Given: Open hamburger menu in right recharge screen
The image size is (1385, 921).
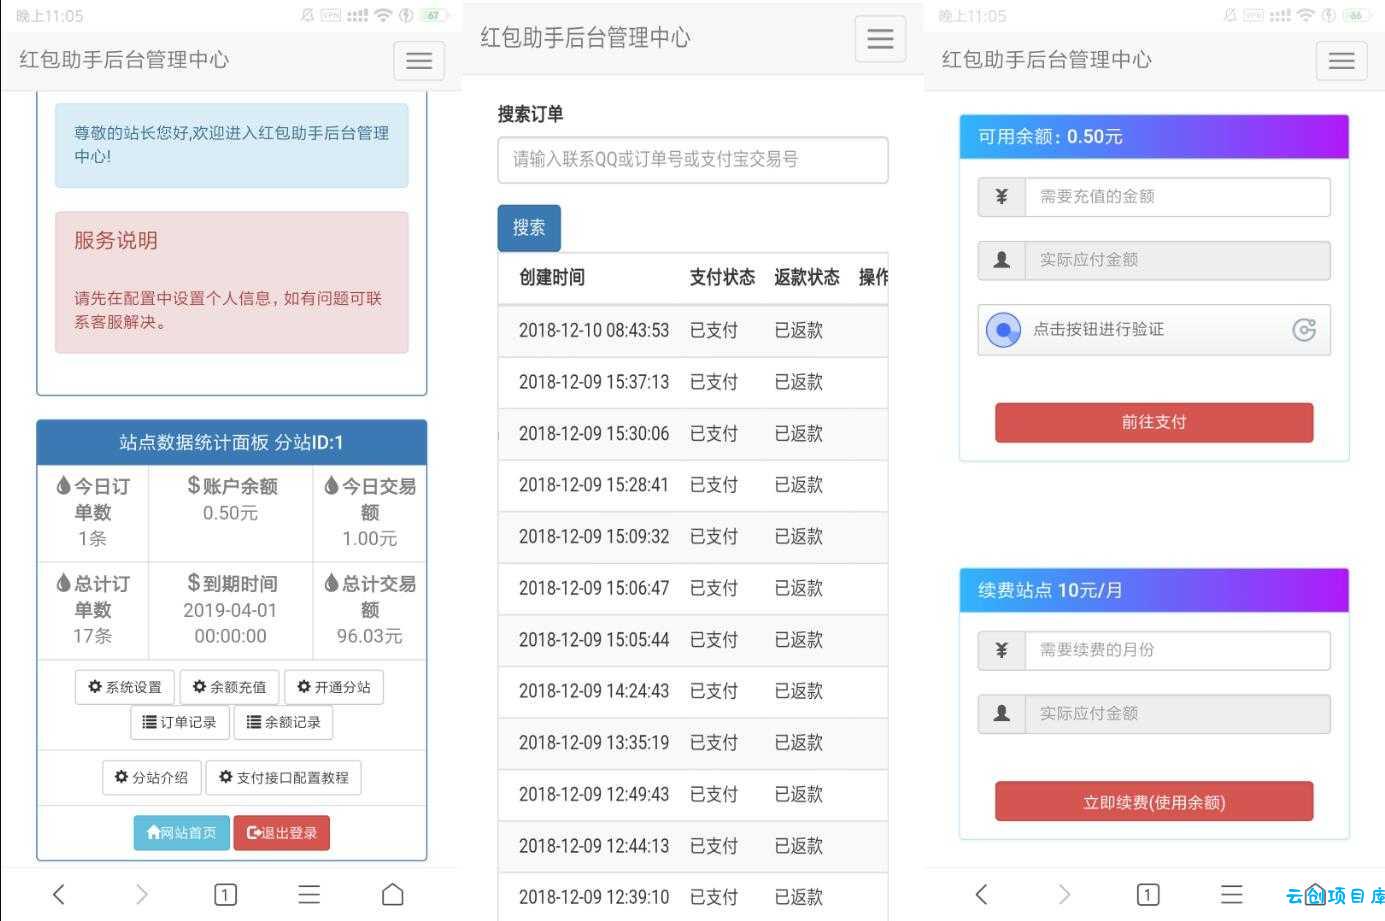Looking at the screenshot, I should click(1341, 61).
